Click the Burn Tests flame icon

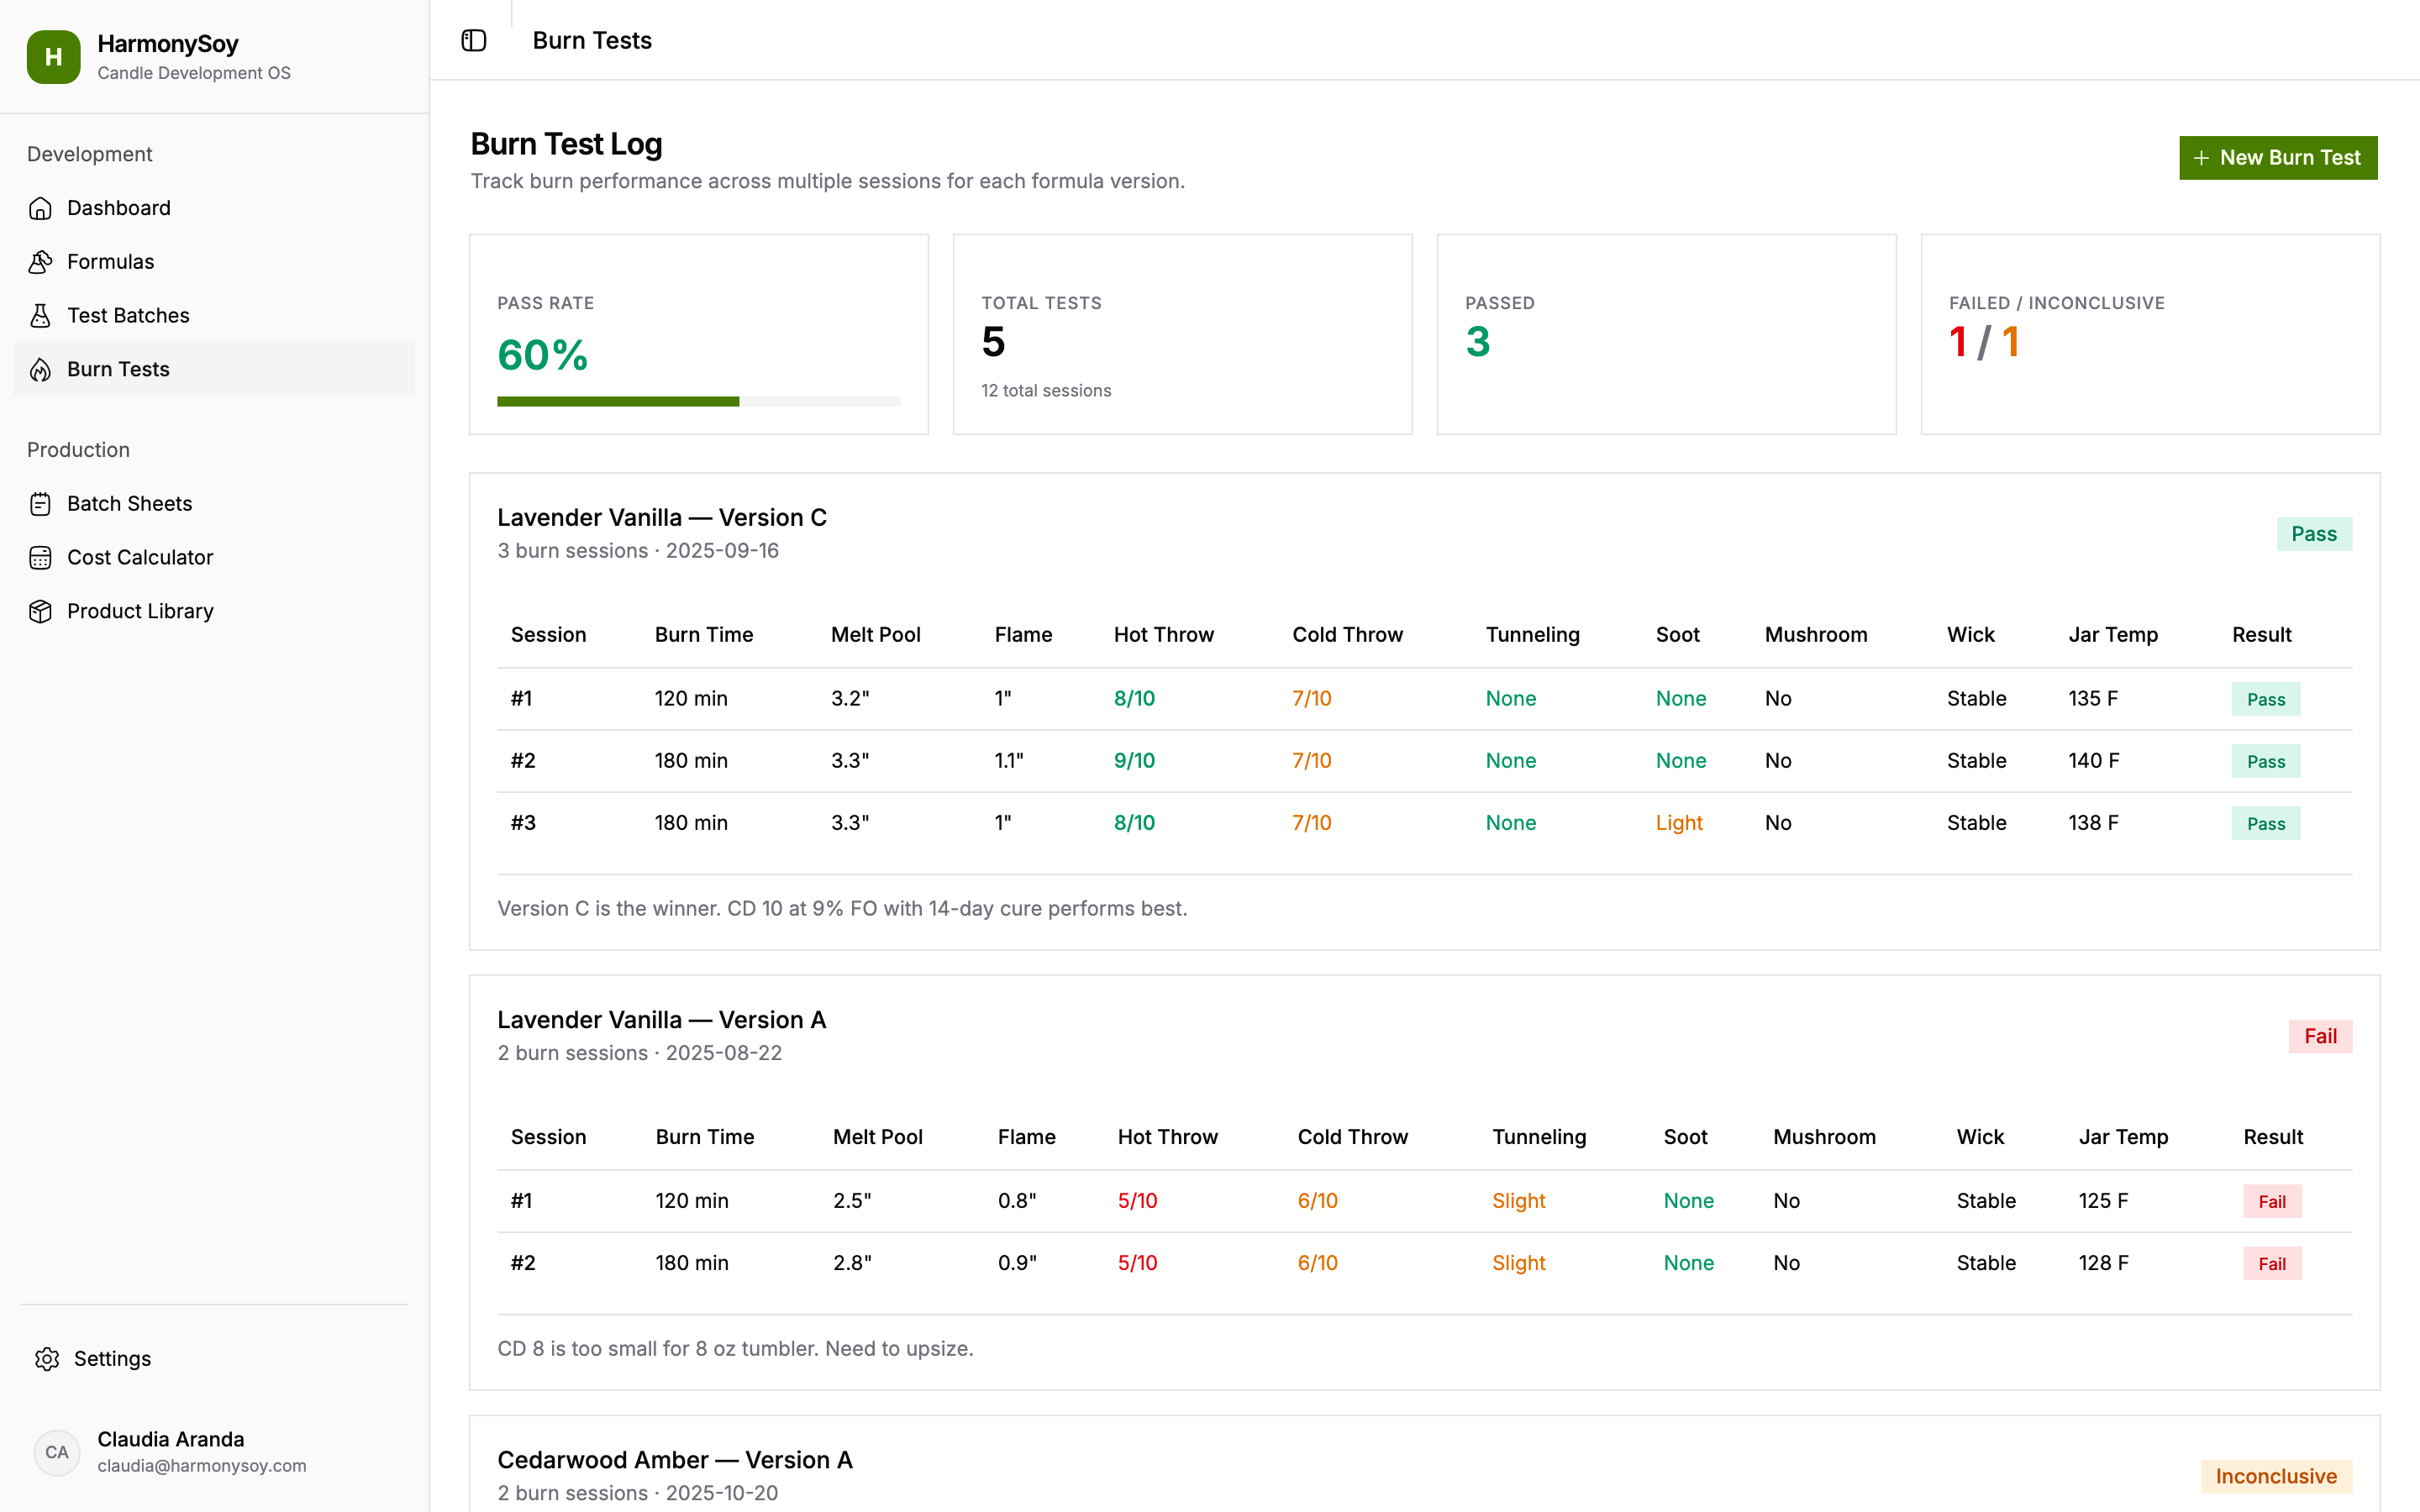coord(40,370)
